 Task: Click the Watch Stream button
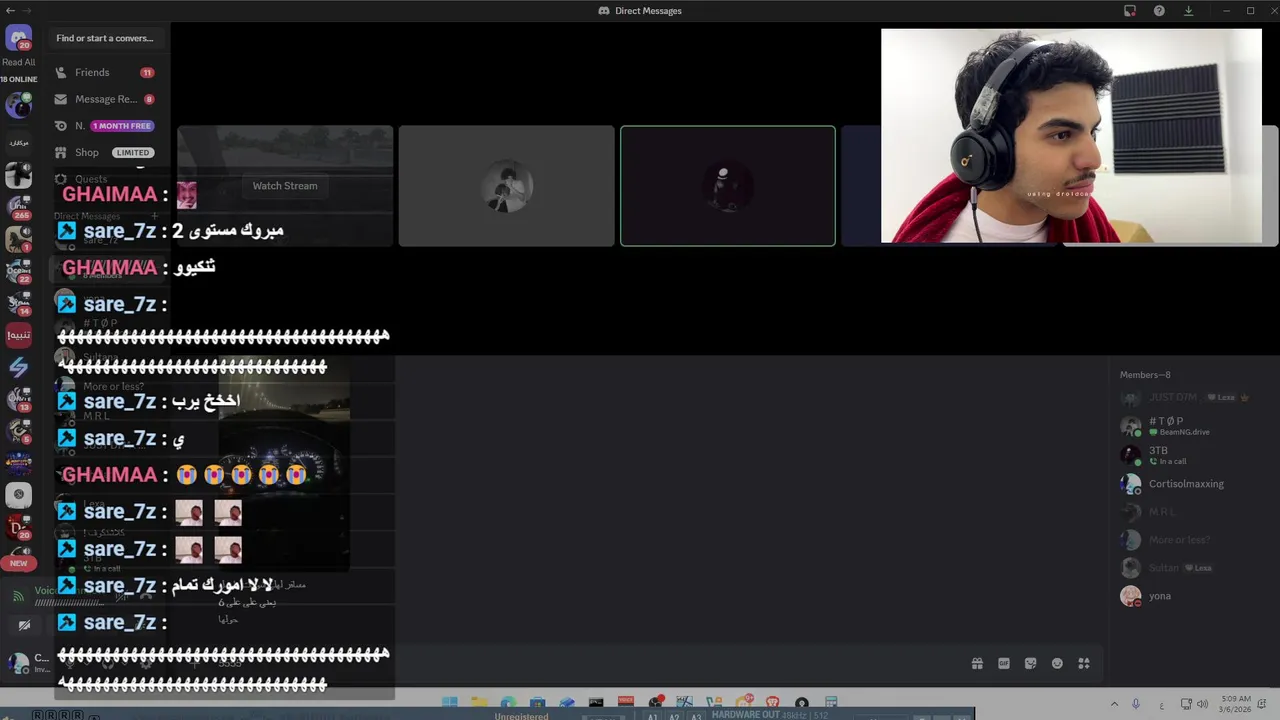(x=285, y=186)
